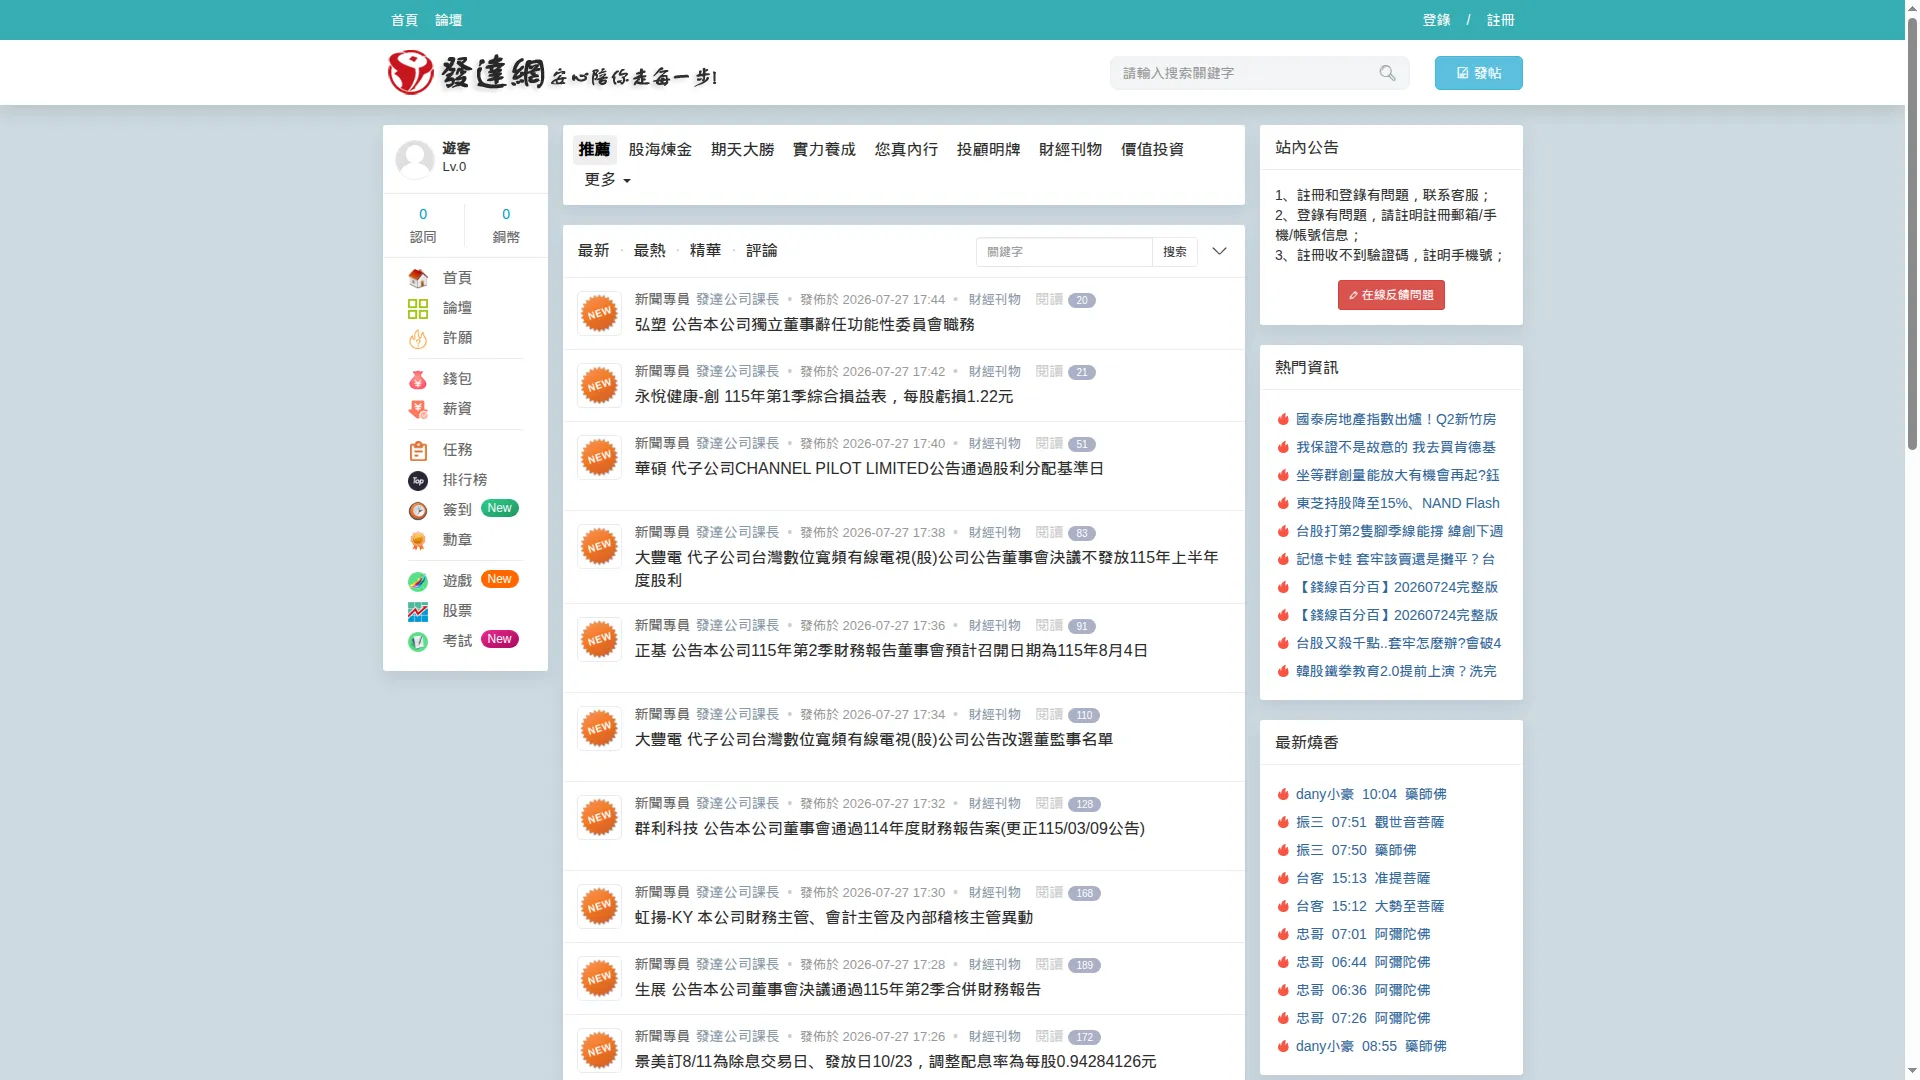Click NEW badge icon beside 生展 post
The image size is (1920, 1080).
pos(599,978)
